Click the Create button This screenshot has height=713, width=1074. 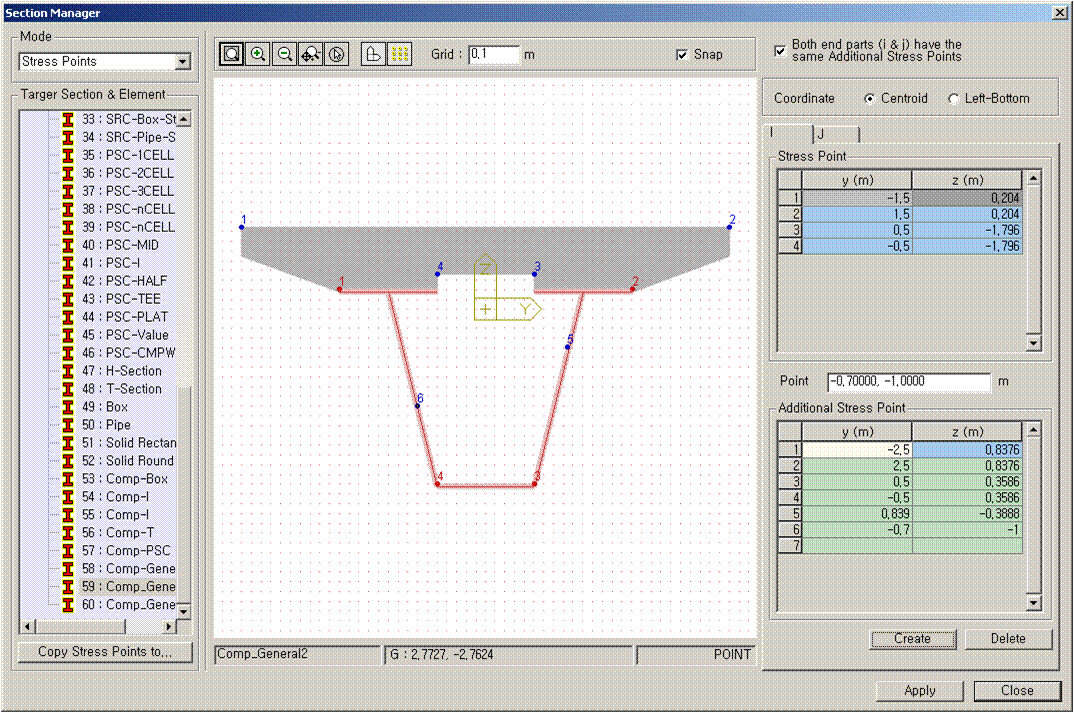pos(912,638)
